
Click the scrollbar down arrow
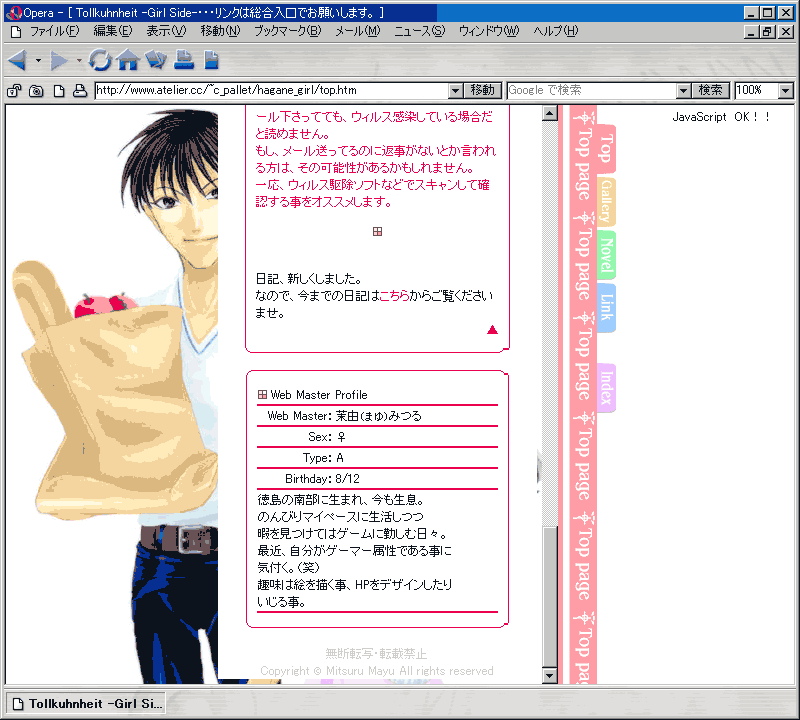[549, 676]
